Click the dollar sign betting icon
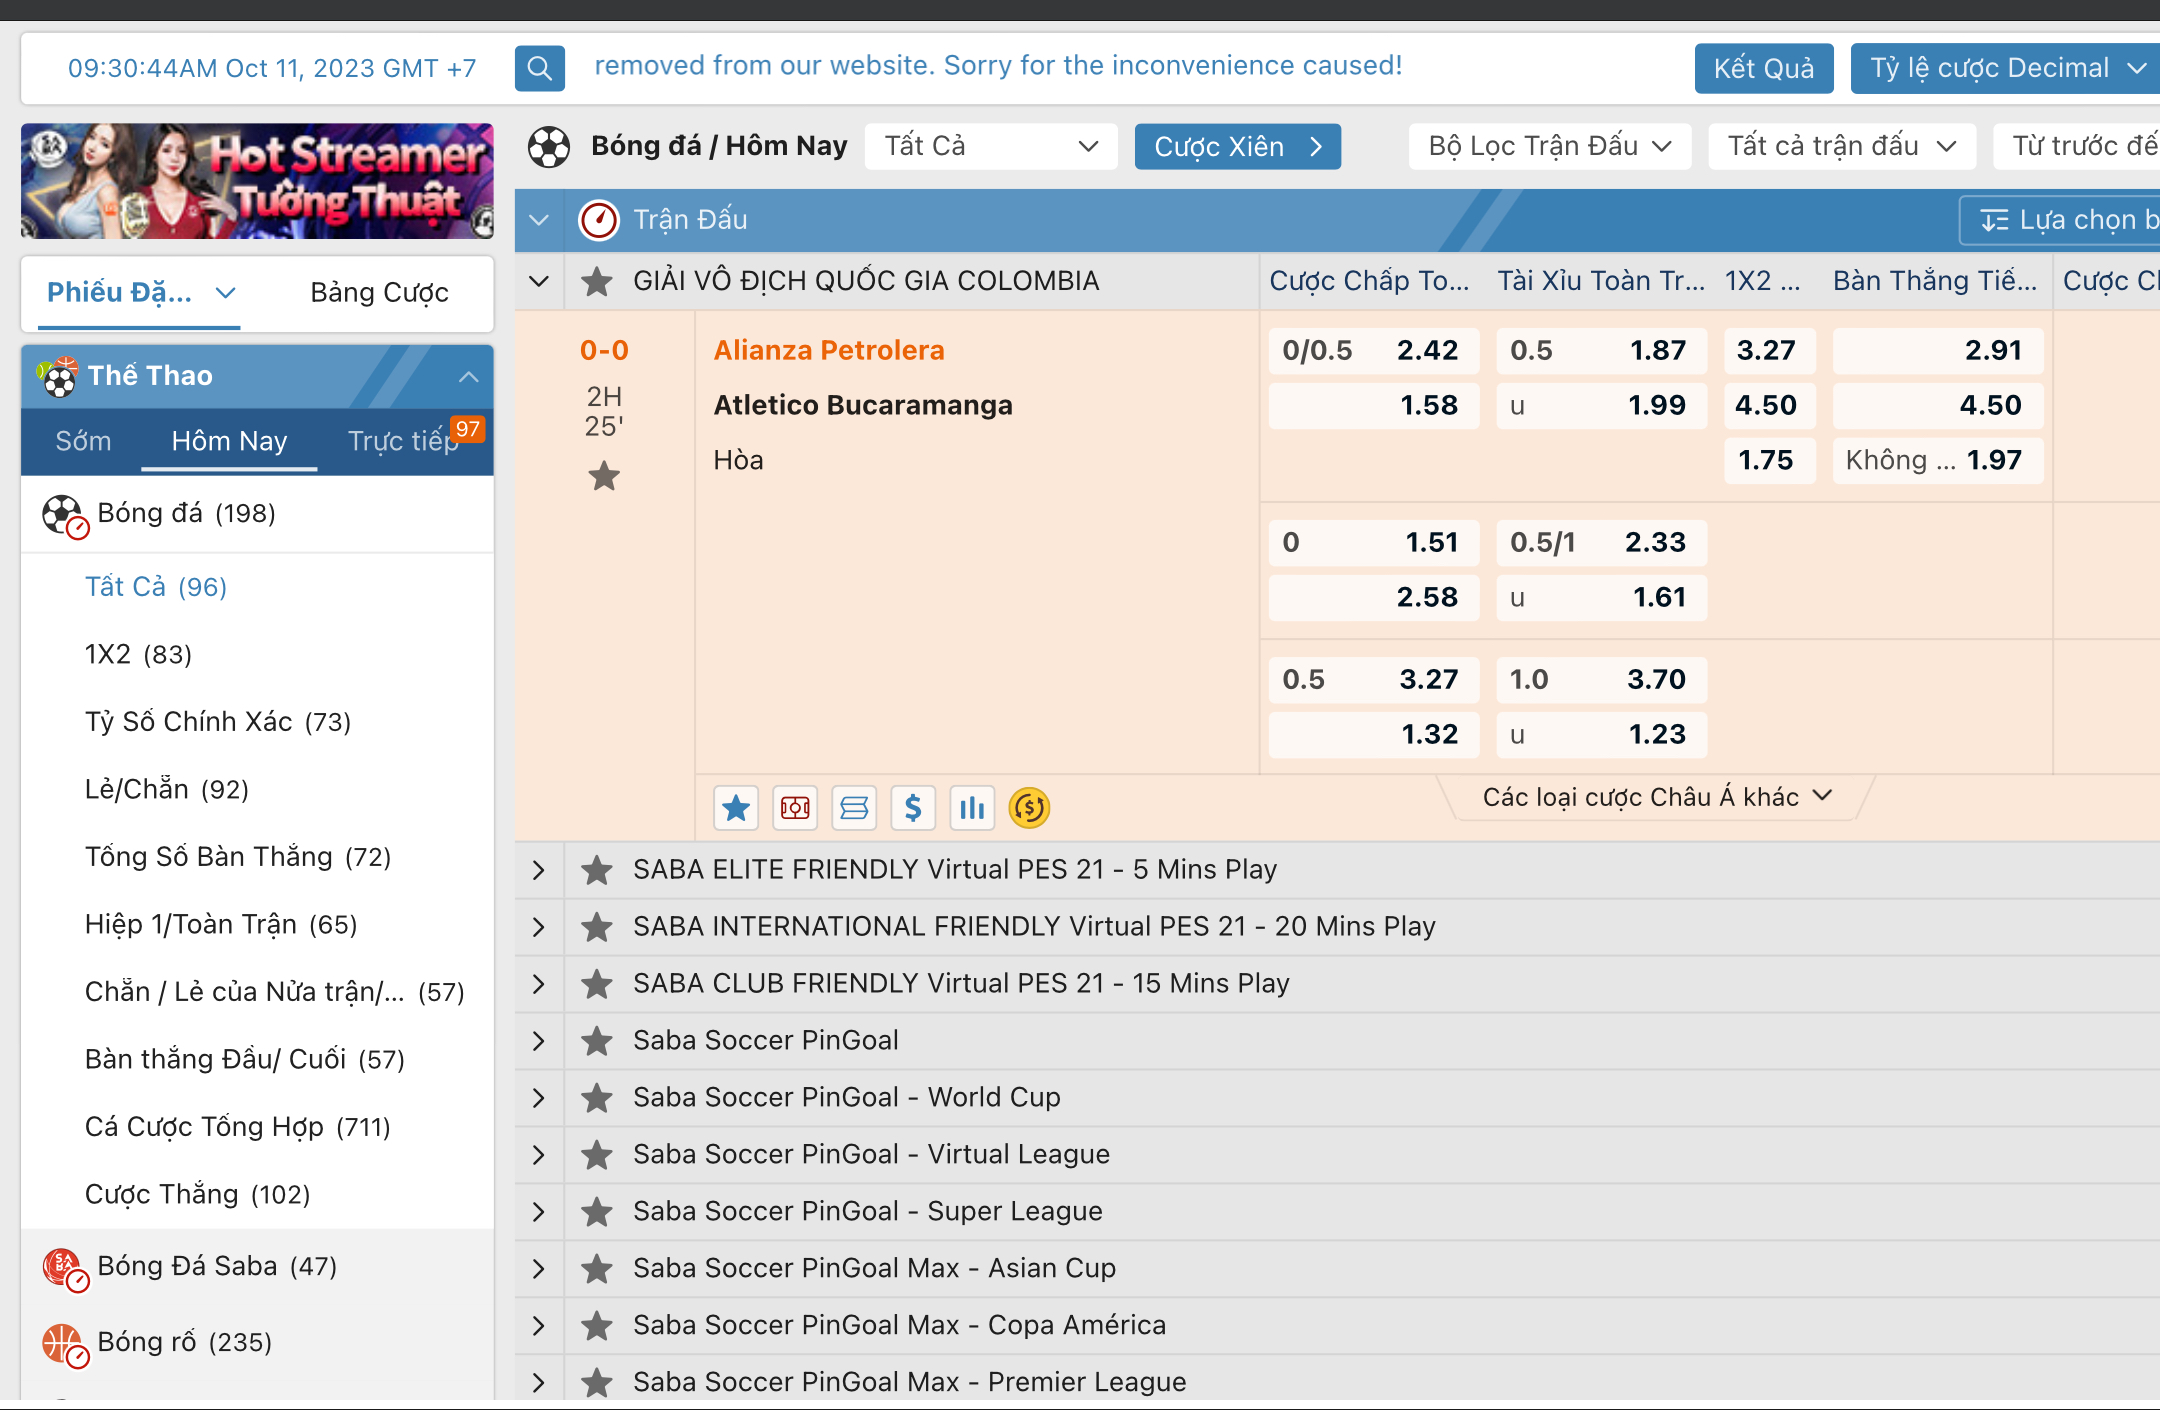The image size is (2160, 1410). pos(912,807)
